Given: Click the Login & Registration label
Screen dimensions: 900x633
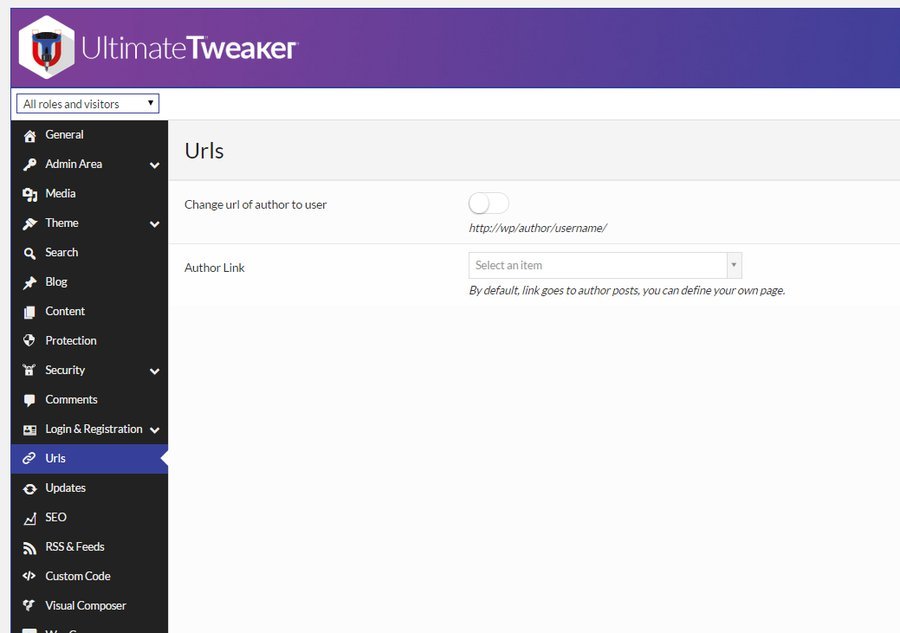Looking at the screenshot, I should (x=94, y=429).
